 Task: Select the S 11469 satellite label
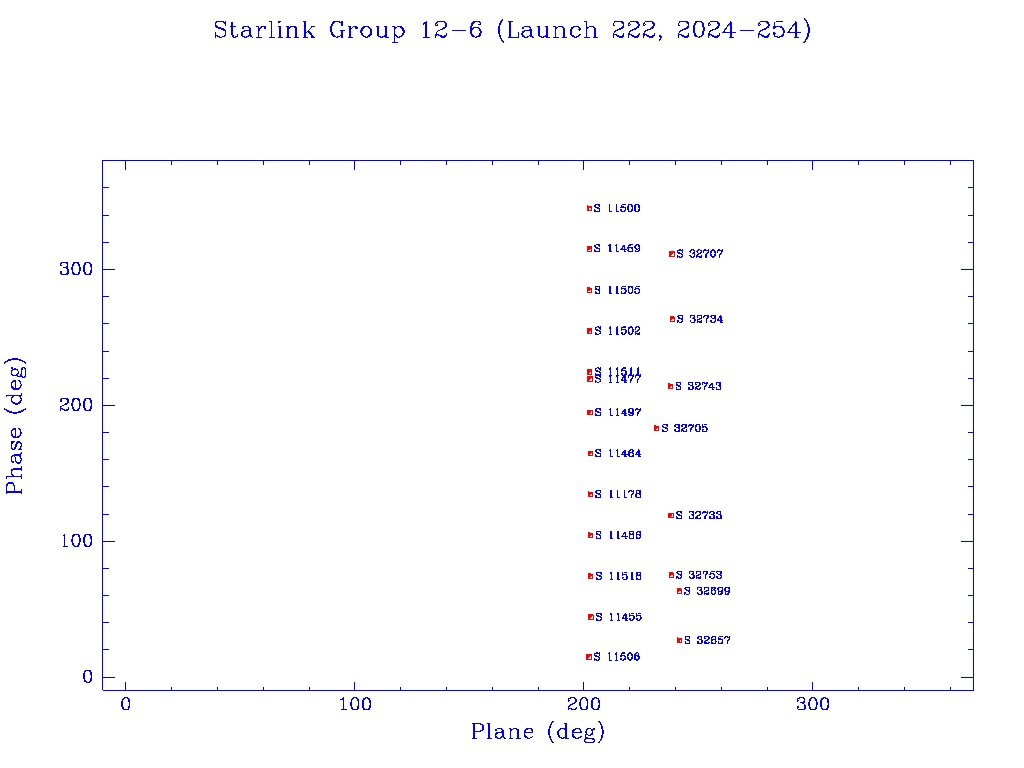[617, 248]
